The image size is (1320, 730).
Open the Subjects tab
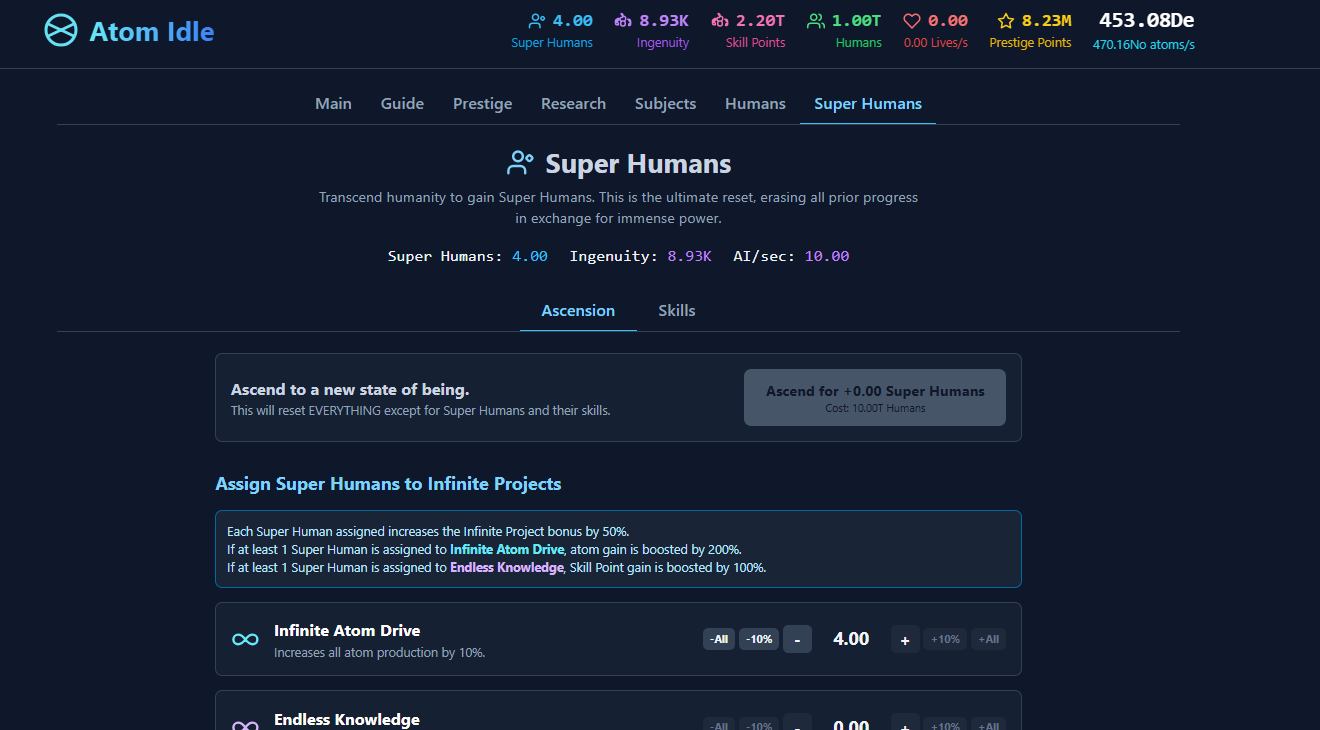pos(665,104)
